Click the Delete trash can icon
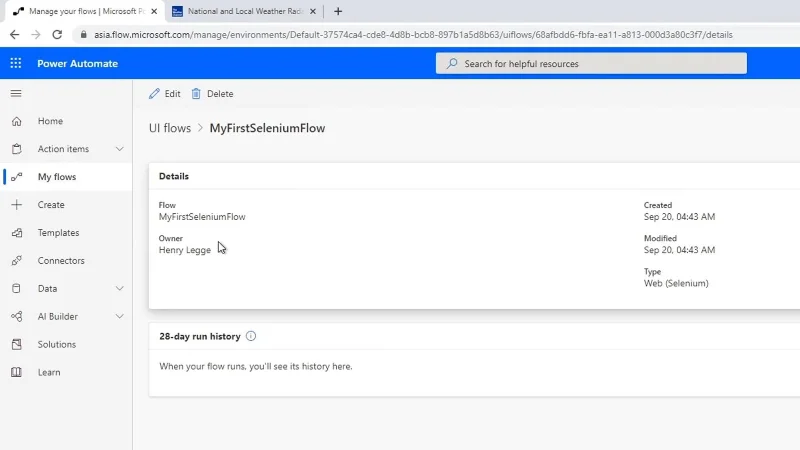Image resolution: width=800 pixels, height=450 pixels. point(196,93)
